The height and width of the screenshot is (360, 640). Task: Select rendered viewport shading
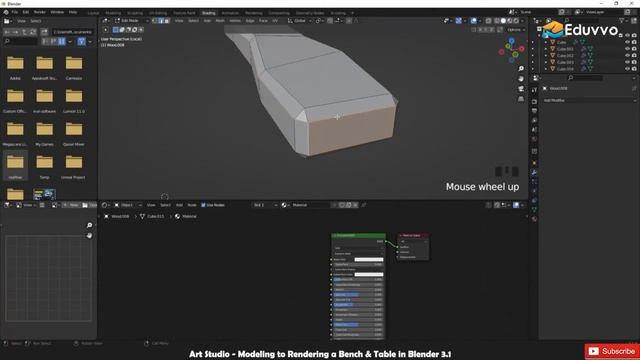click(x=516, y=21)
